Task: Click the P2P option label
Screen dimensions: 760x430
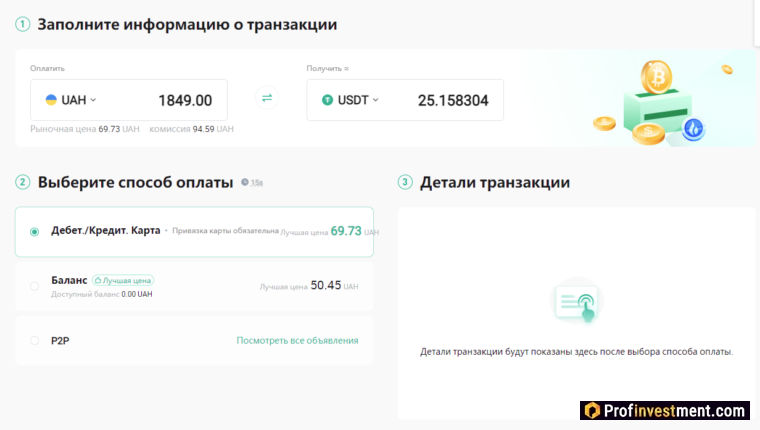Action: tap(60, 341)
